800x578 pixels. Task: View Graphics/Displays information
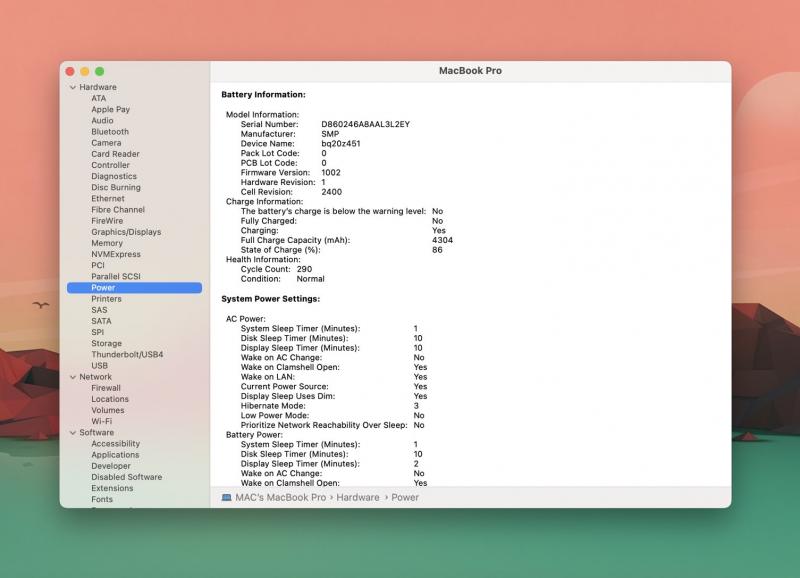(127, 232)
